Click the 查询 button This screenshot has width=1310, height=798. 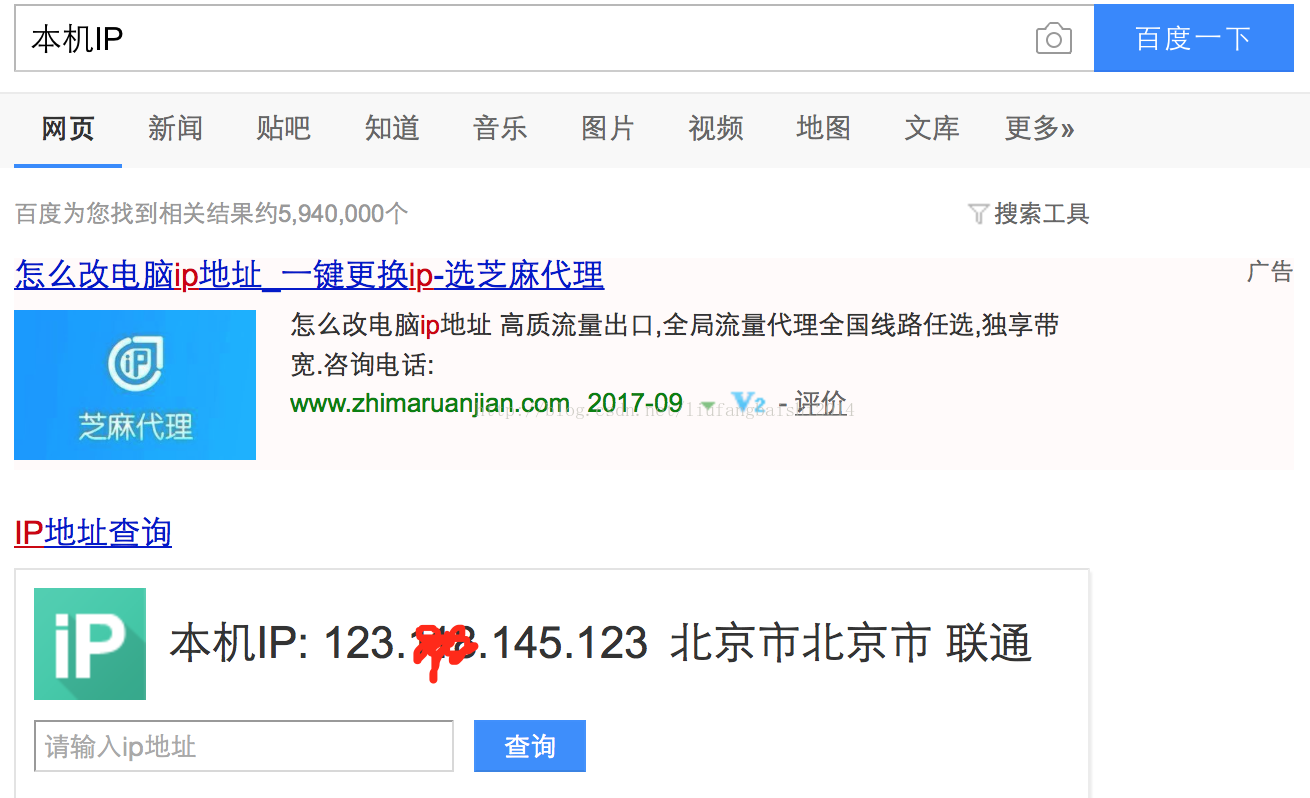point(530,746)
